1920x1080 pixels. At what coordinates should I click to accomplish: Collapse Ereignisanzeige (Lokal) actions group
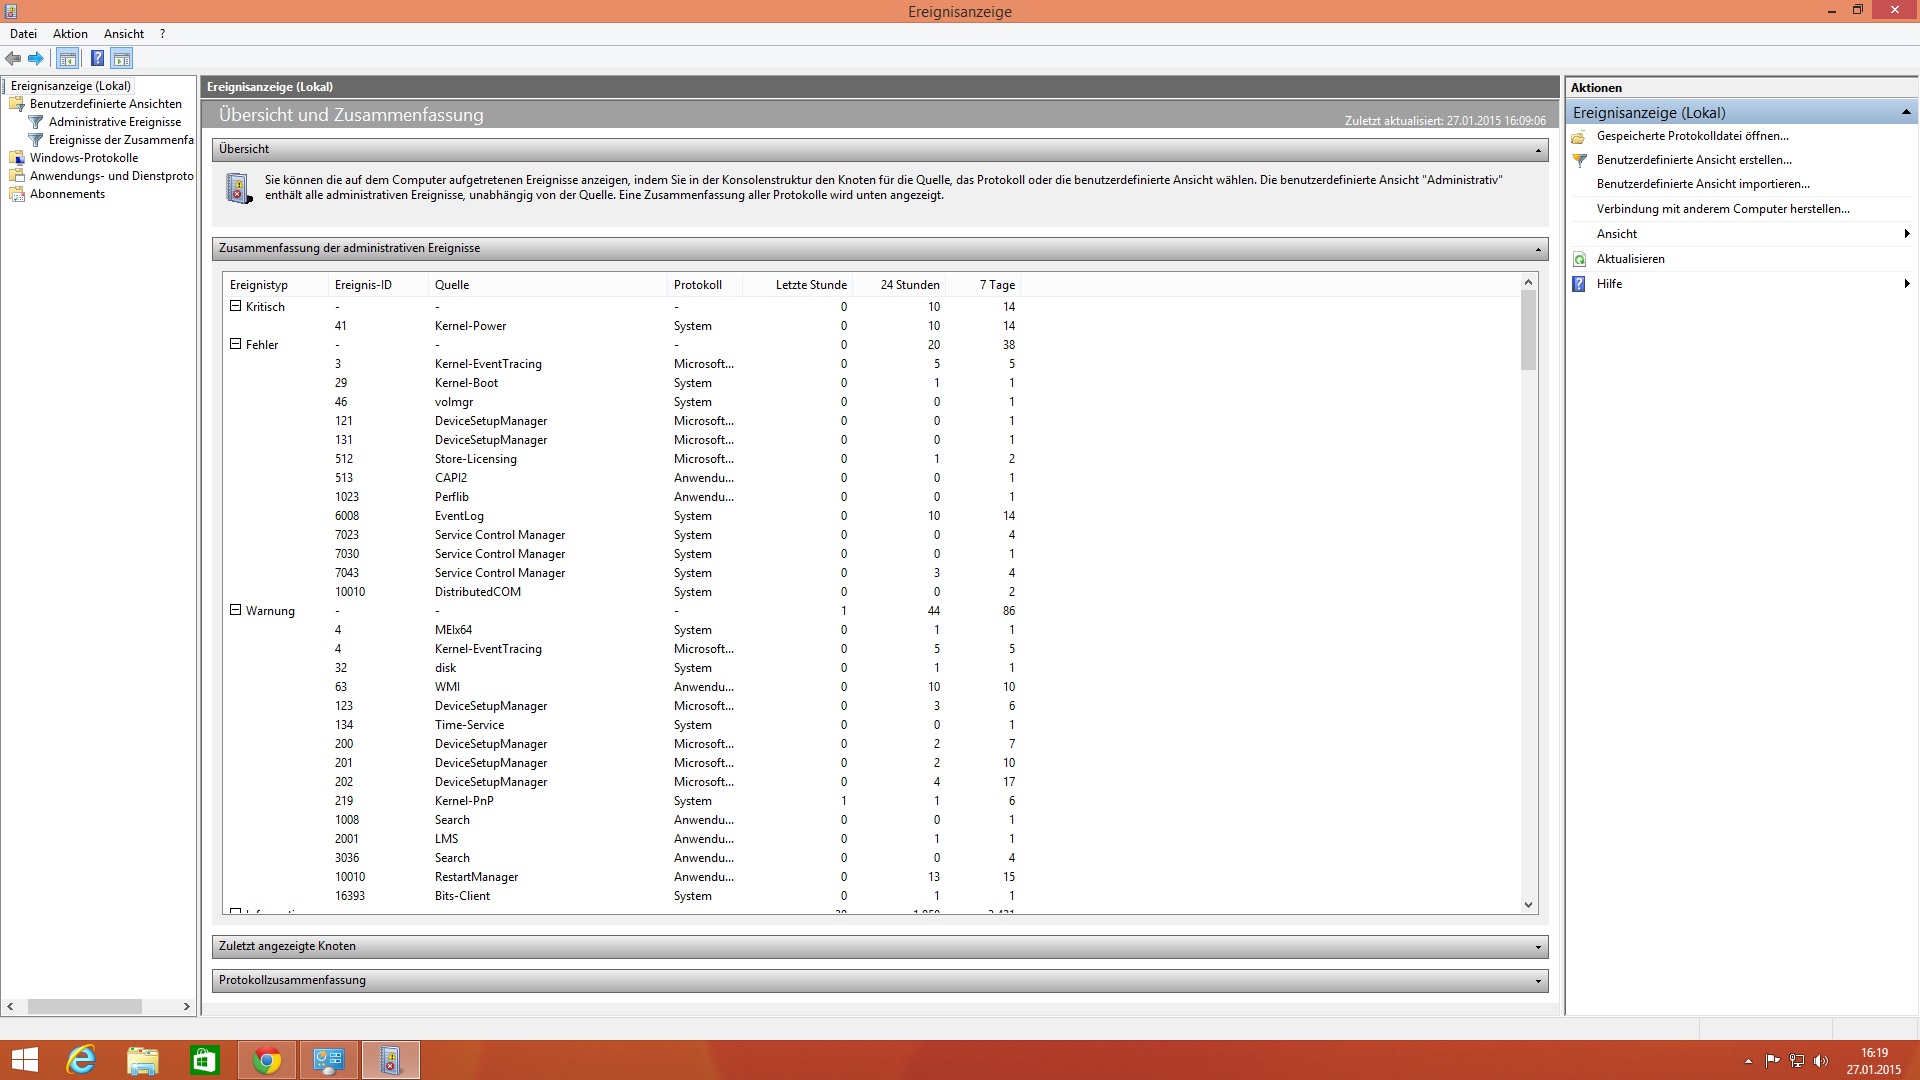(1906, 112)
